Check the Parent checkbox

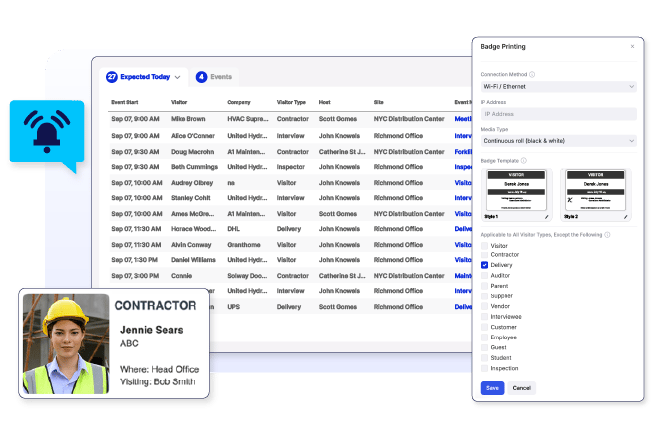tap(484, 286)
